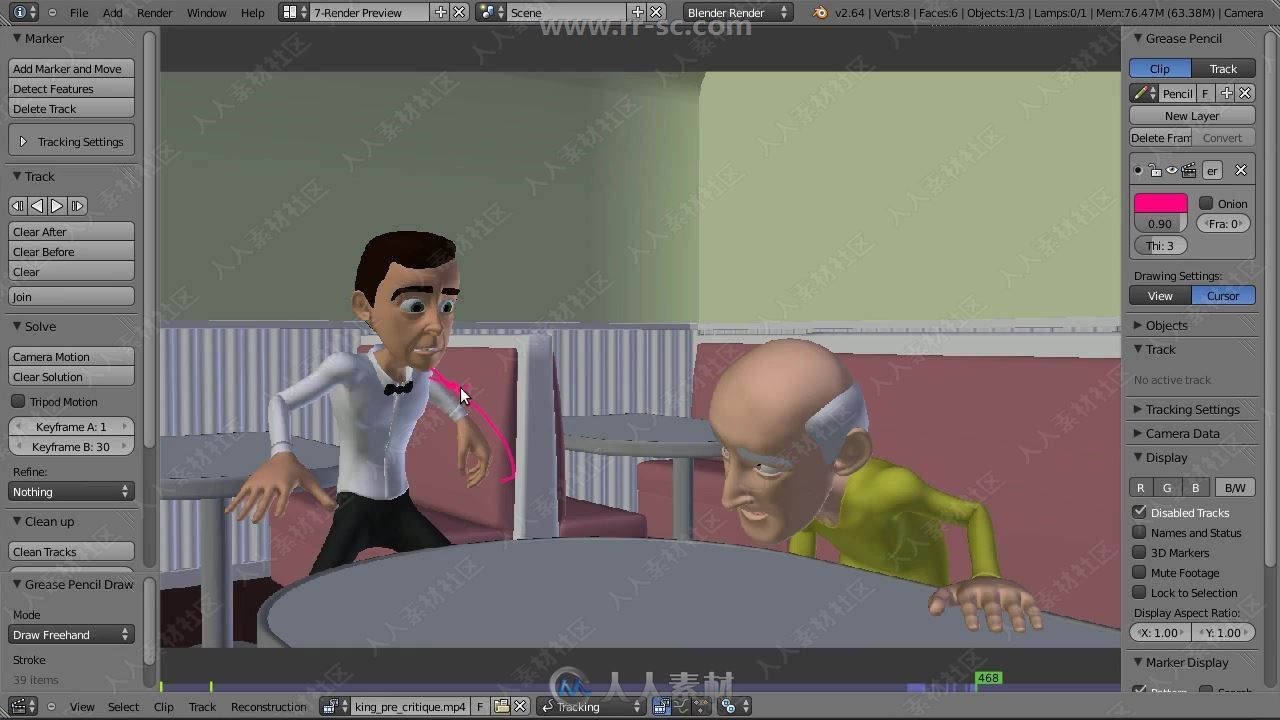Image resolution: width=1280 pixels, height=720 pixels.
Task: Click the Blender logo icon in header
Action: [821, 12]
